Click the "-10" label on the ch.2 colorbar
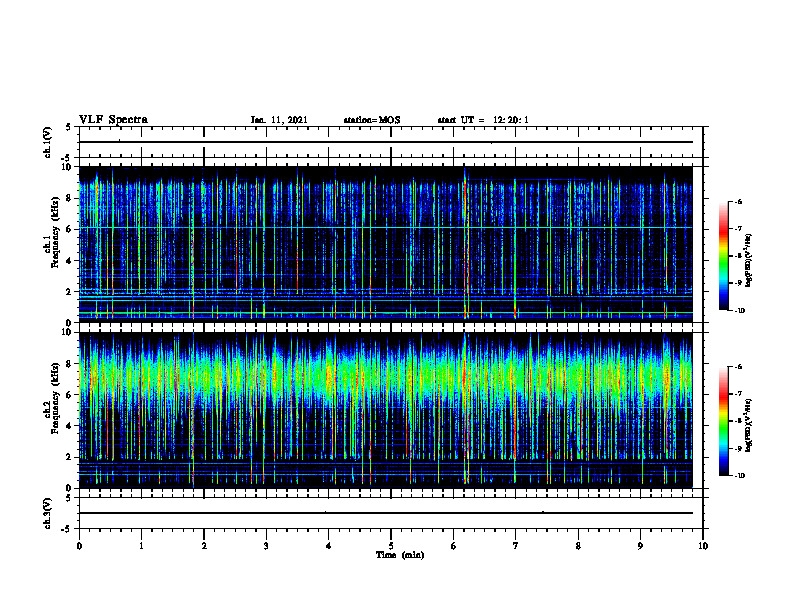The image size is (792, 612). (739, 476)
